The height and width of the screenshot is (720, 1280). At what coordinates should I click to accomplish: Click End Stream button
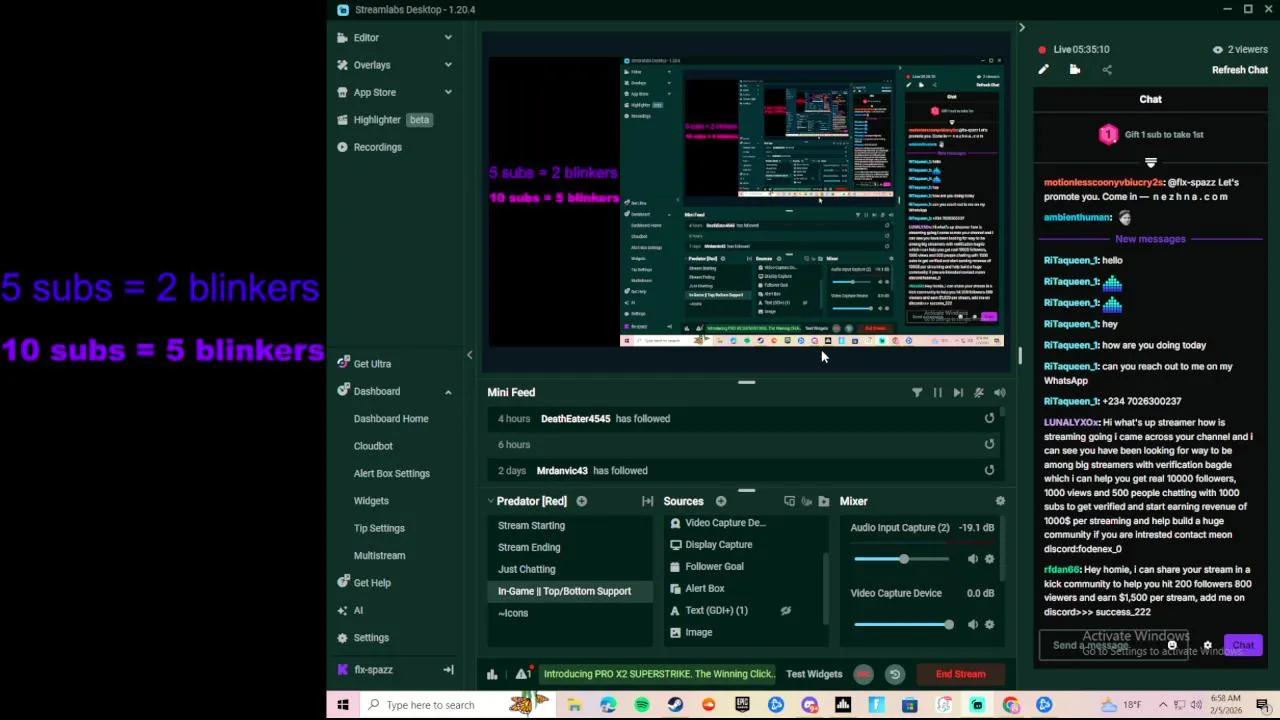960,674
